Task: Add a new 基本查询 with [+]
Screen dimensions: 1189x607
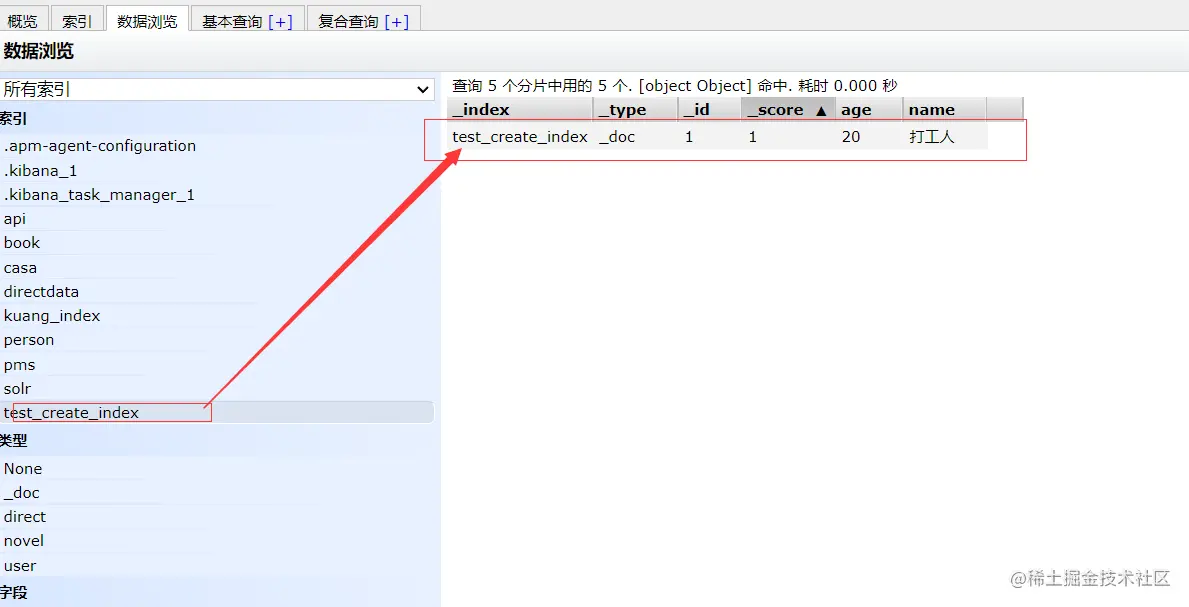Action: point(280,21)
